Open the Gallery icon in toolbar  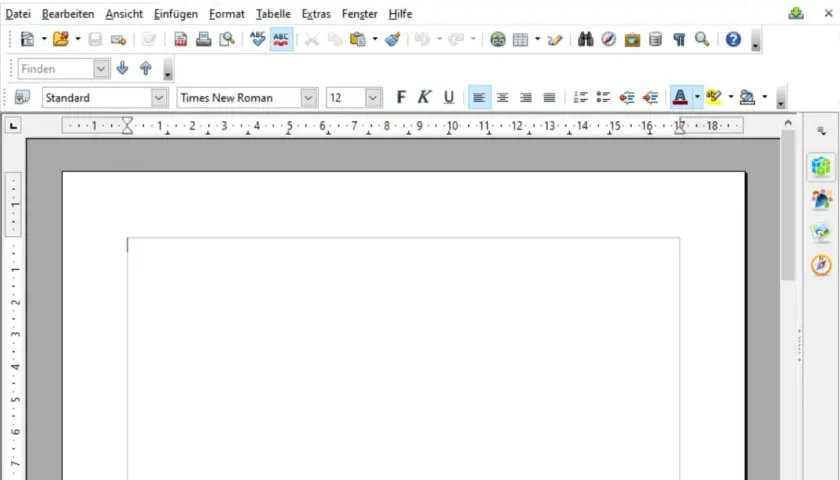(x=632, y=39)
